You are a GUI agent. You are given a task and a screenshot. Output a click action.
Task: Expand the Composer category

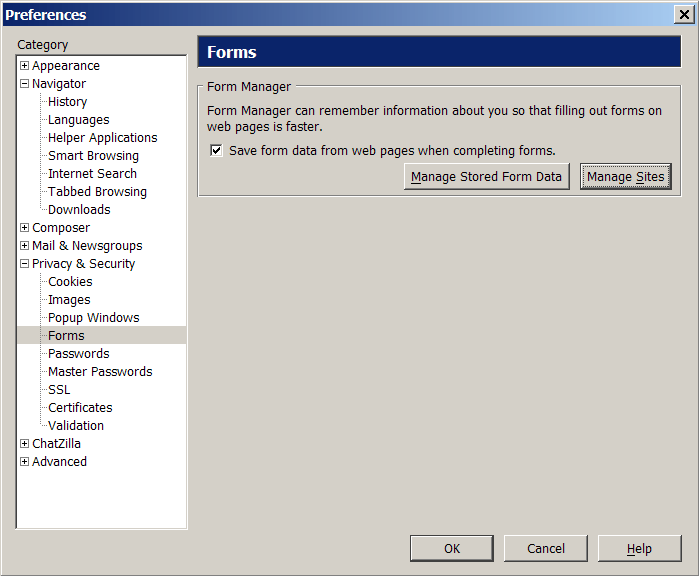[x=25, y=227]
